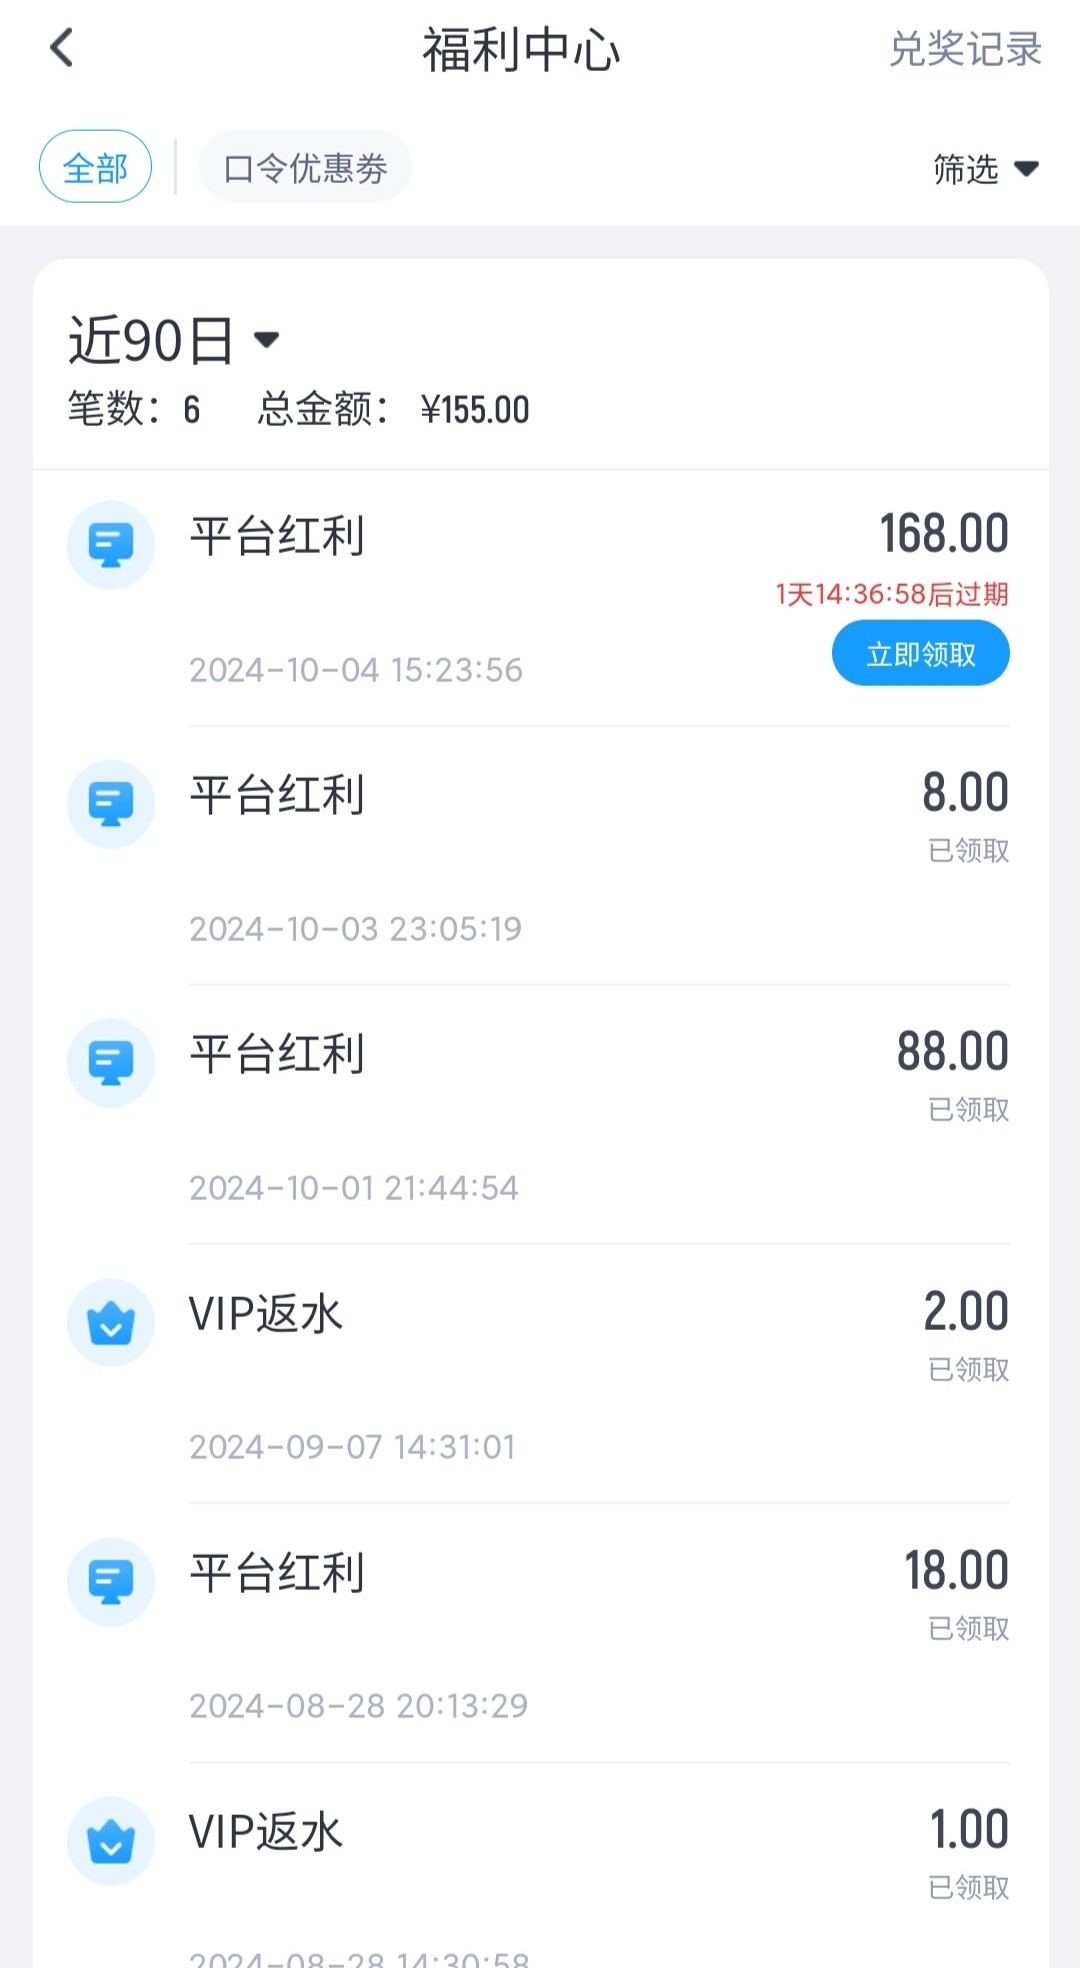
Task: Select the 88.00 reward amount
Action: click(952, 1052)
